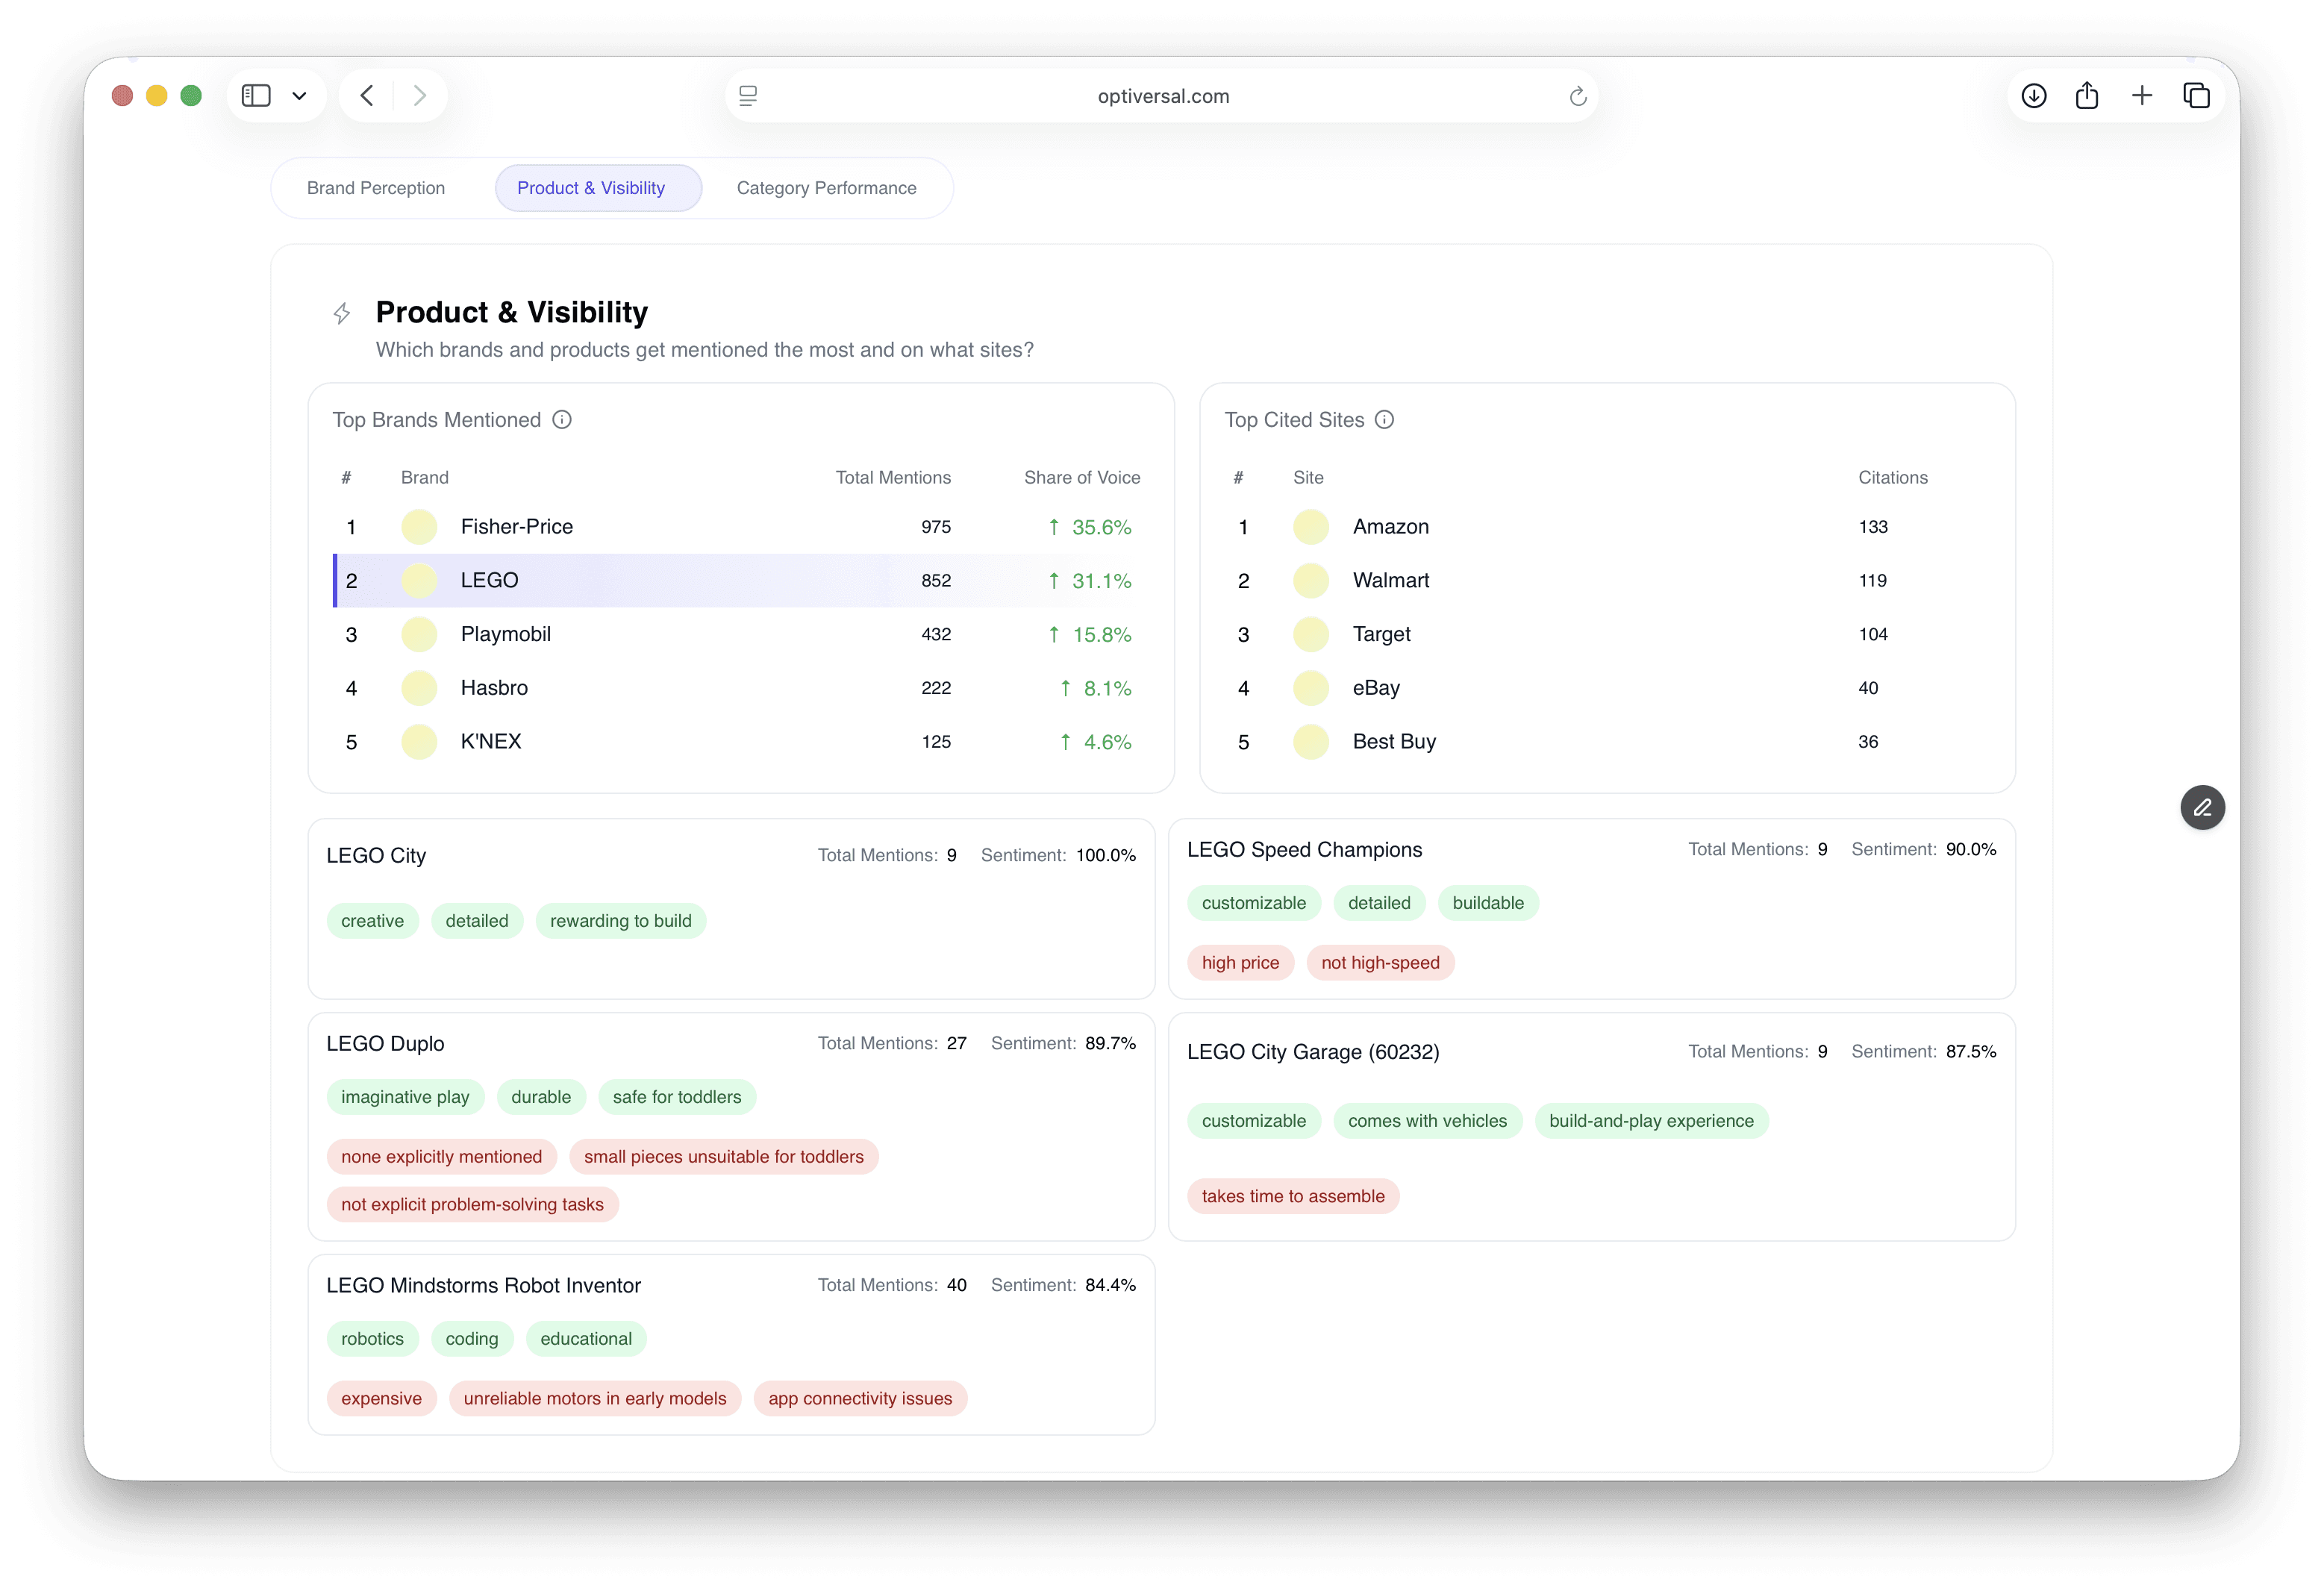Image resolution: width=2324 pixels, height=1591 pixels.
Task: Click the info icon beside Top Brands Mentioned
Action: click(x=562, y=420)
